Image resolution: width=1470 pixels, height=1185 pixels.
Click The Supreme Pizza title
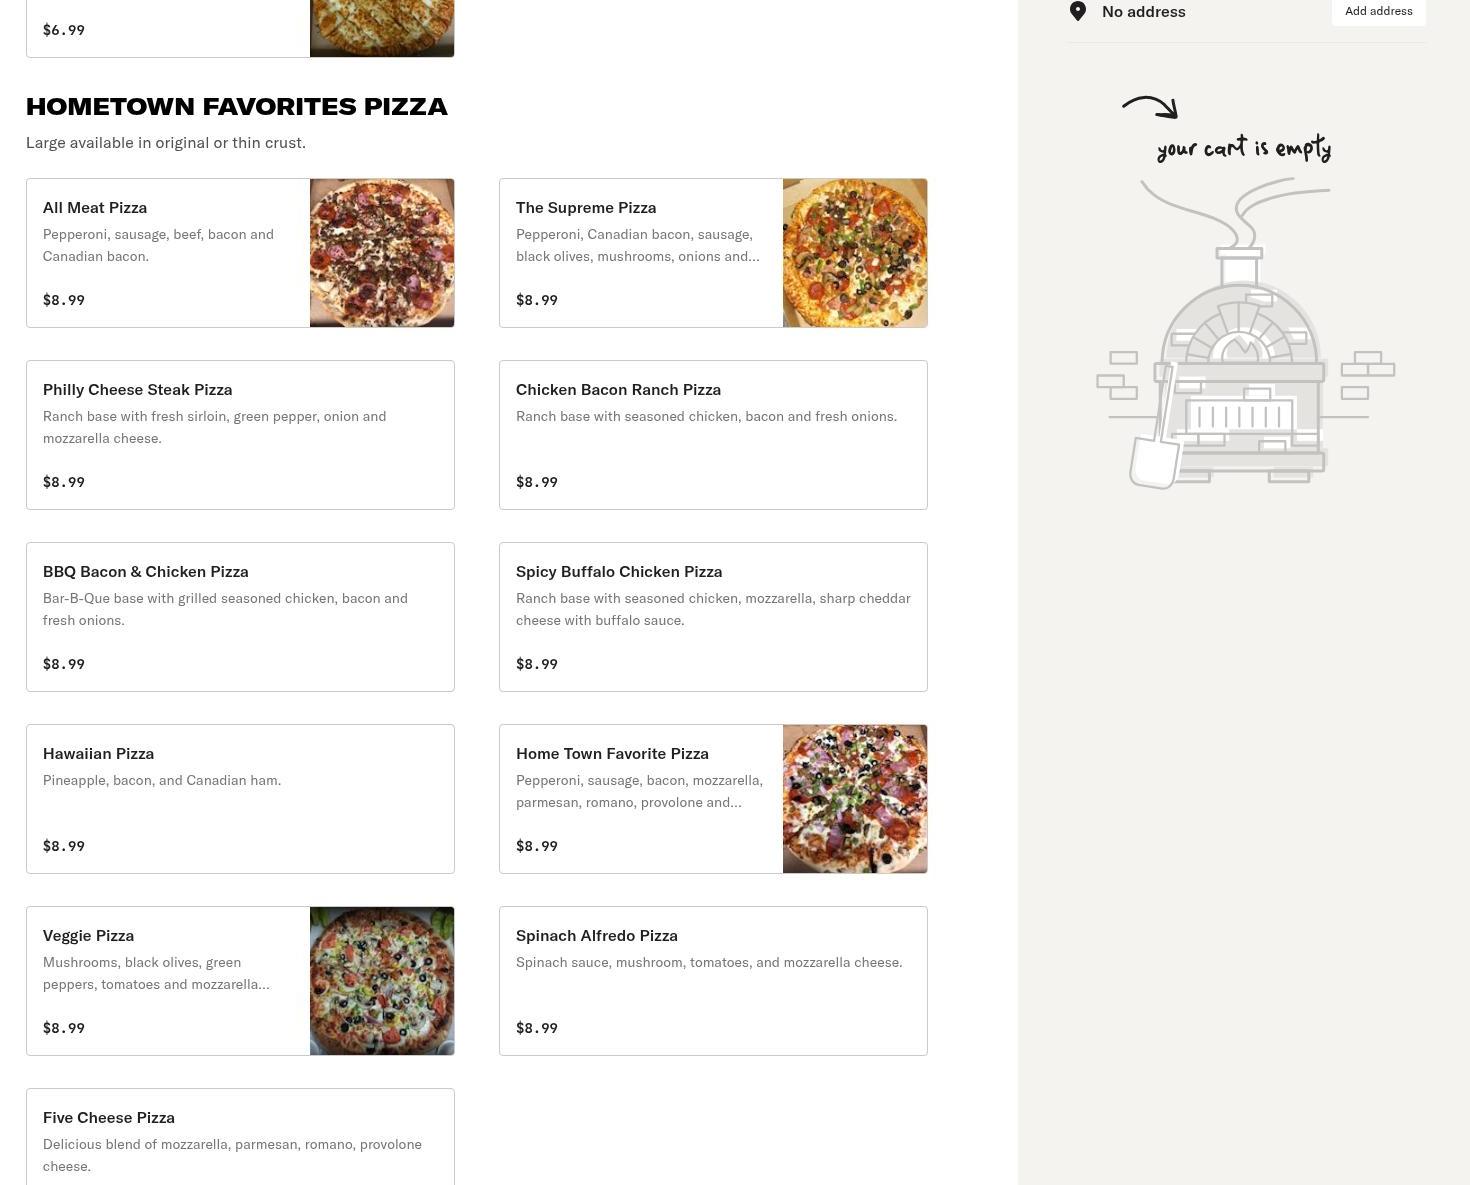pos(586,208)
